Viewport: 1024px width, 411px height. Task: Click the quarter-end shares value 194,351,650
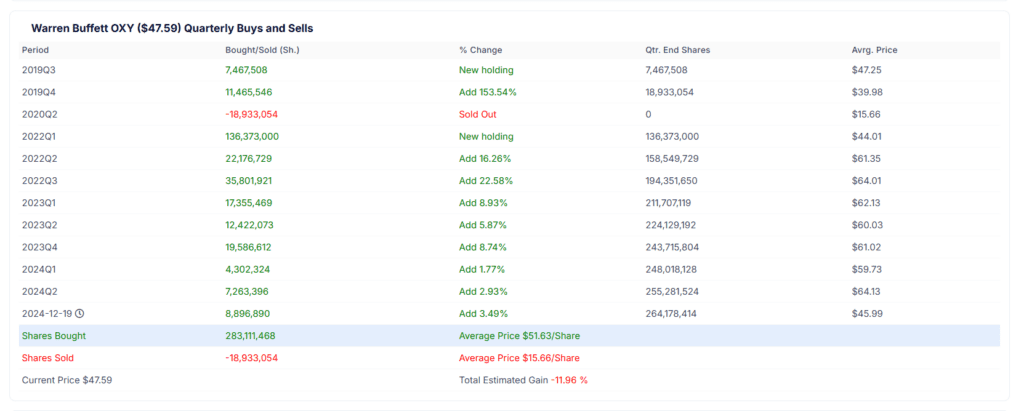pyautogui.click(x=672, y=181)
